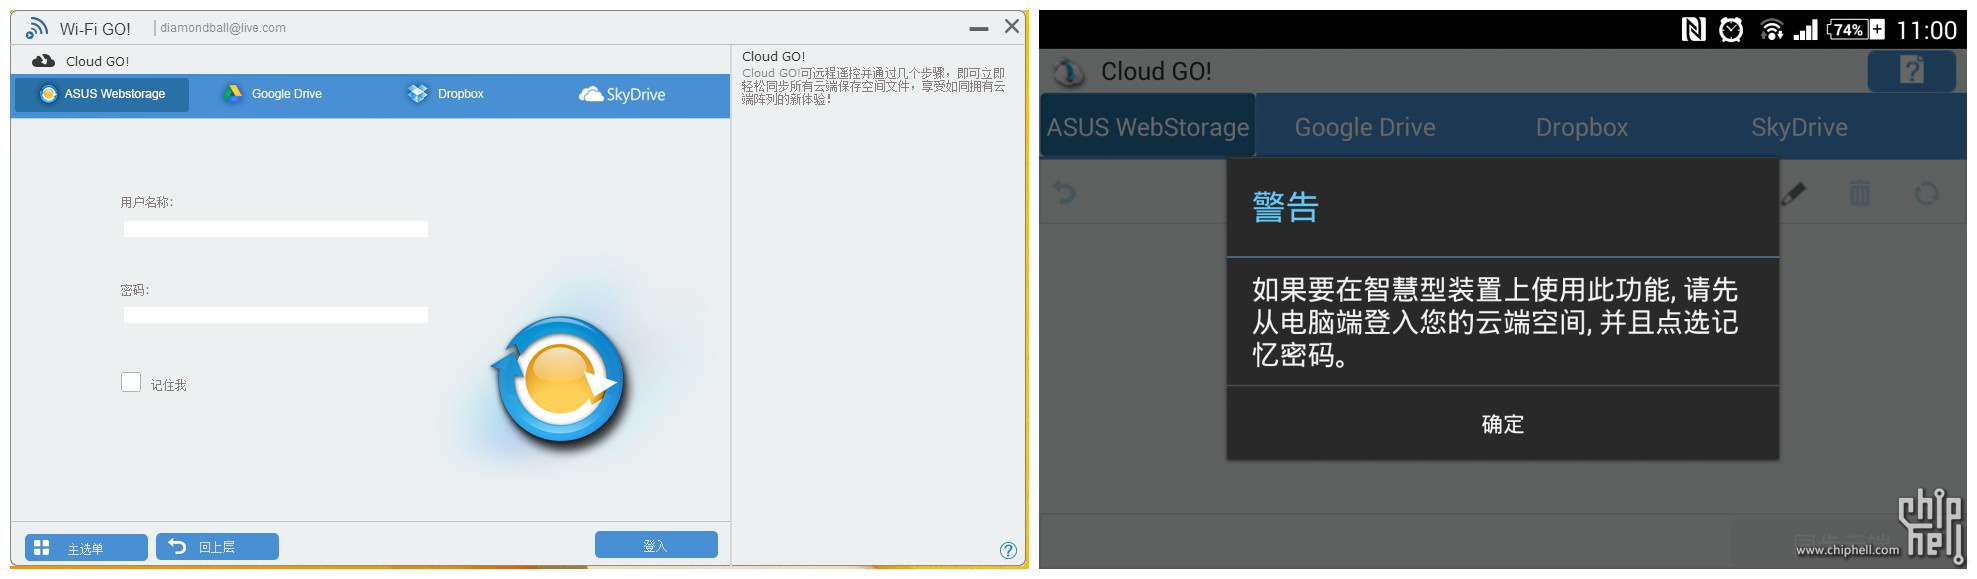1977x579 pixels.
Task: Tap the undo back arrow on mobile
Action: (1065, 192)
